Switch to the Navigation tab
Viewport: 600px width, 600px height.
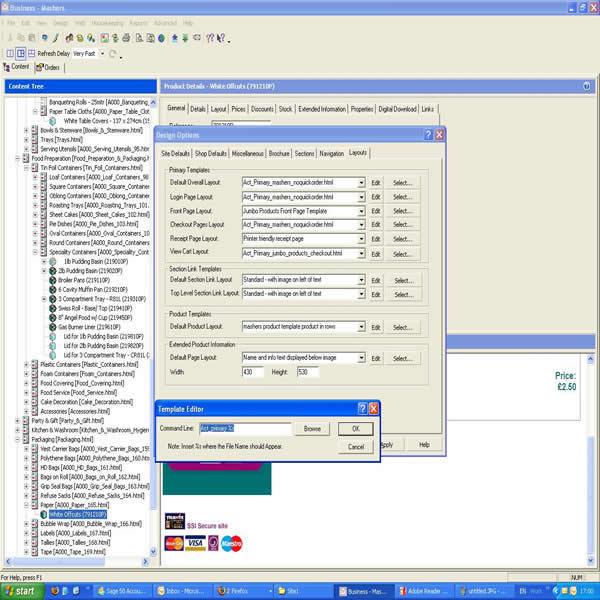tap(331, 154)
